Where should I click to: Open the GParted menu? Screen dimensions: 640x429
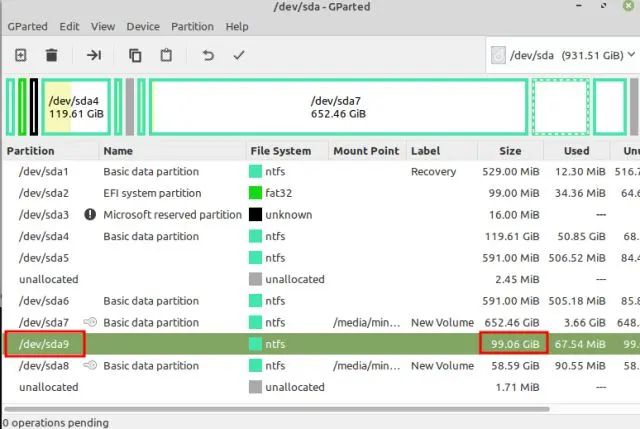tap(27, 26)
